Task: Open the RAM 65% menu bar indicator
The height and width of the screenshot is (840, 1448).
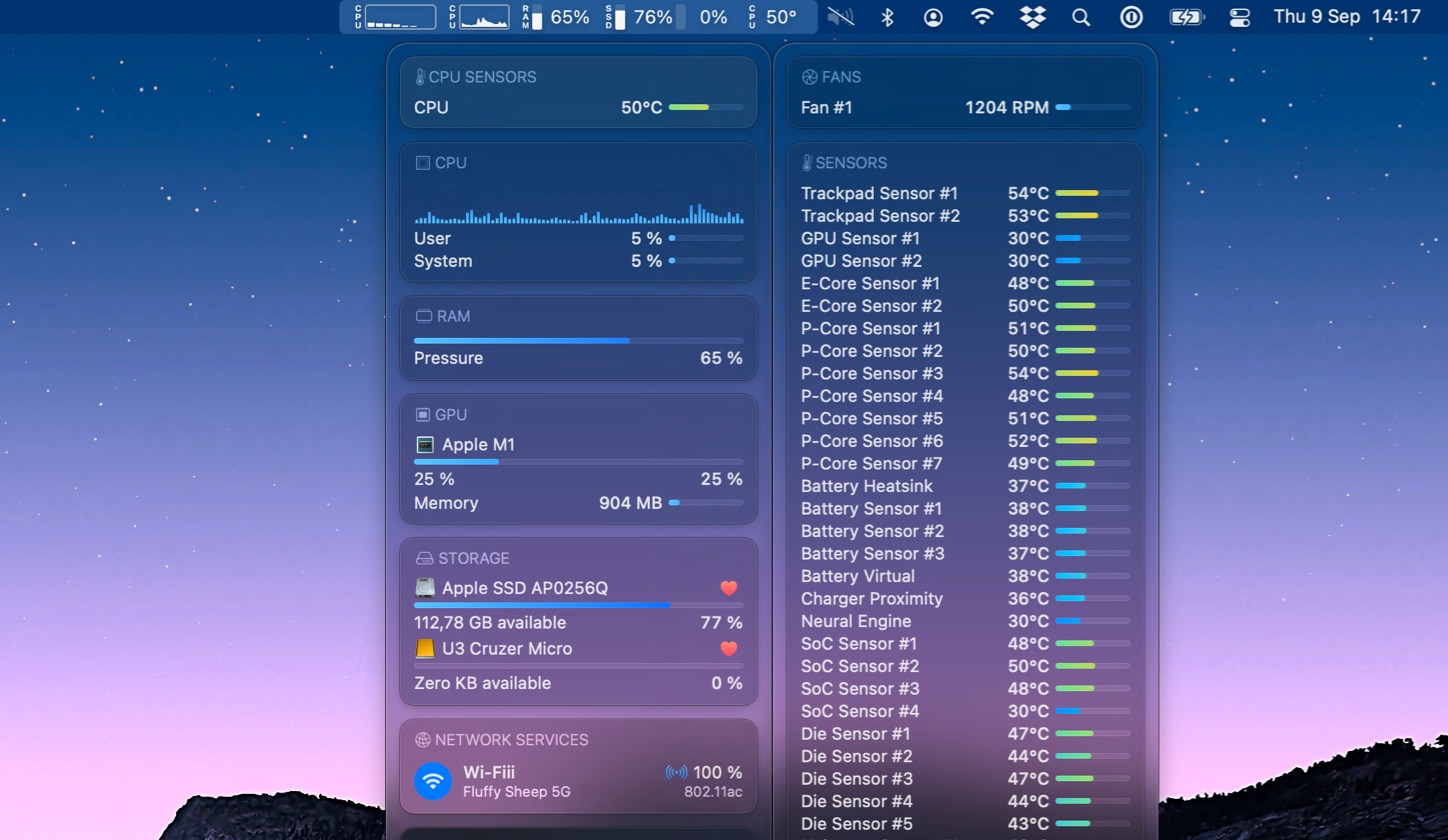Action: [x=556, y=17]
